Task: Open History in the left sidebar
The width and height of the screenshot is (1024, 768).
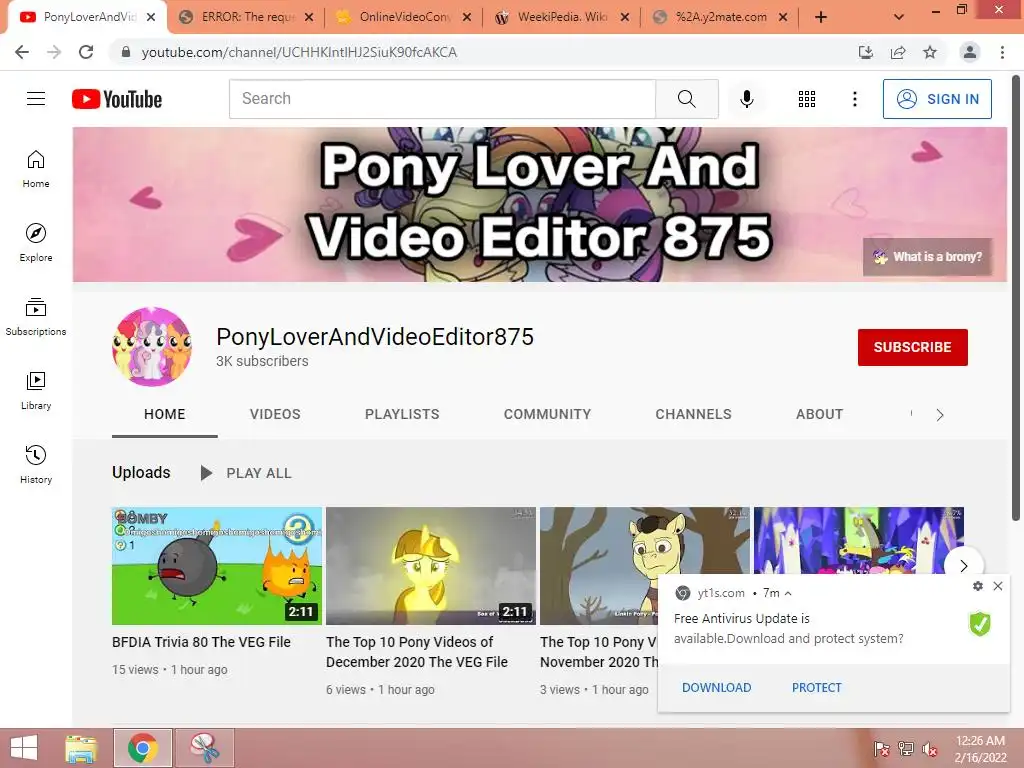Action: coord(36,464)
